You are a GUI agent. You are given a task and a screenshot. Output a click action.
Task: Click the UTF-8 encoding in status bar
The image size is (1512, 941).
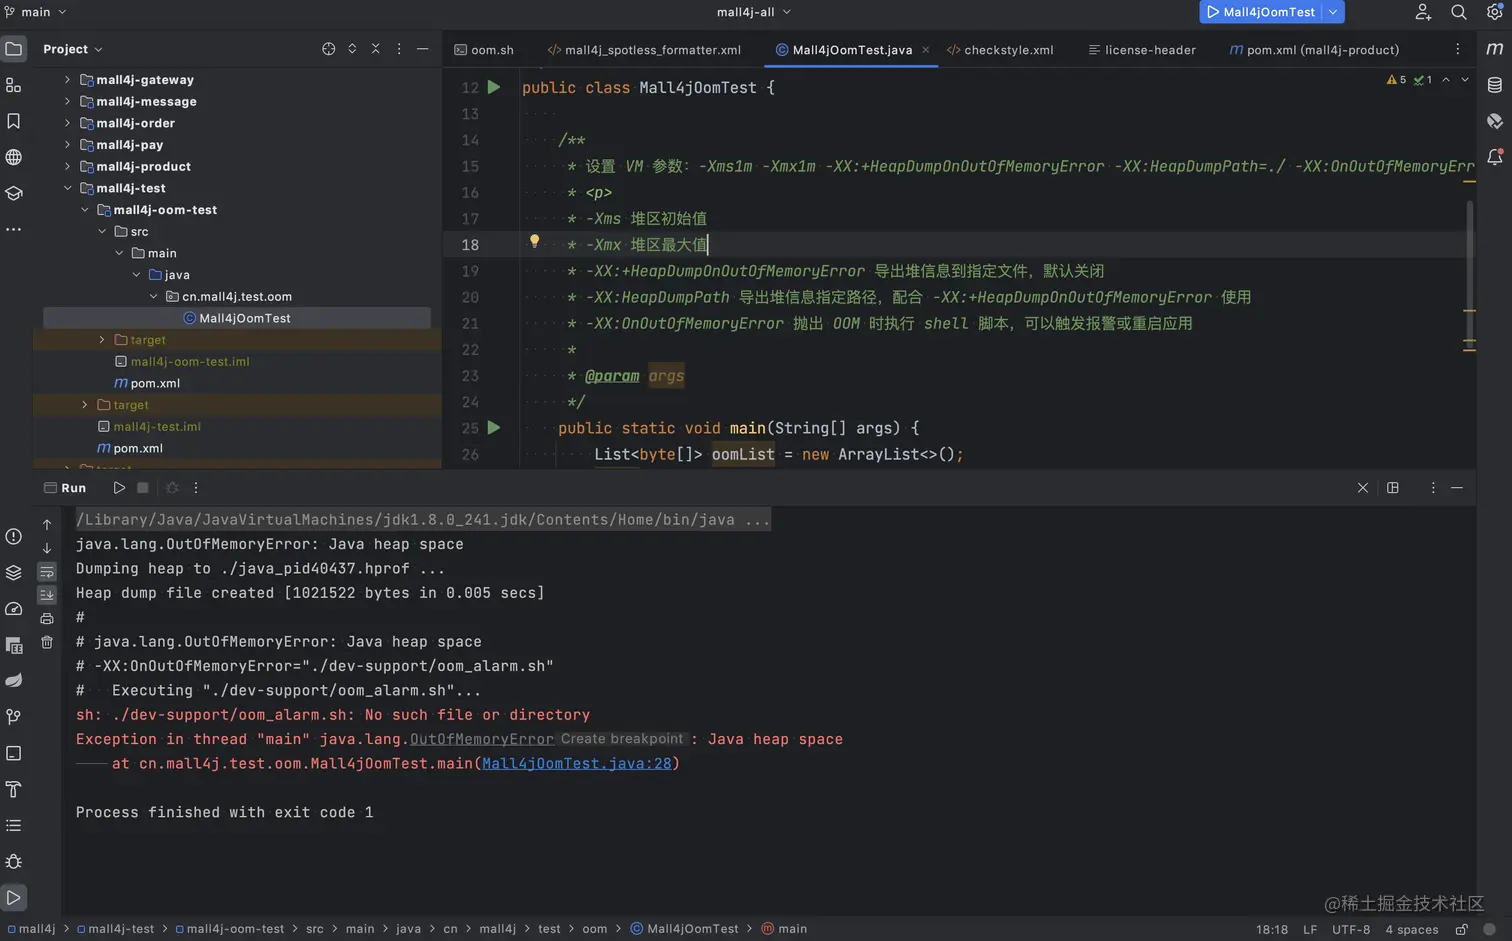pos(1351,929)
